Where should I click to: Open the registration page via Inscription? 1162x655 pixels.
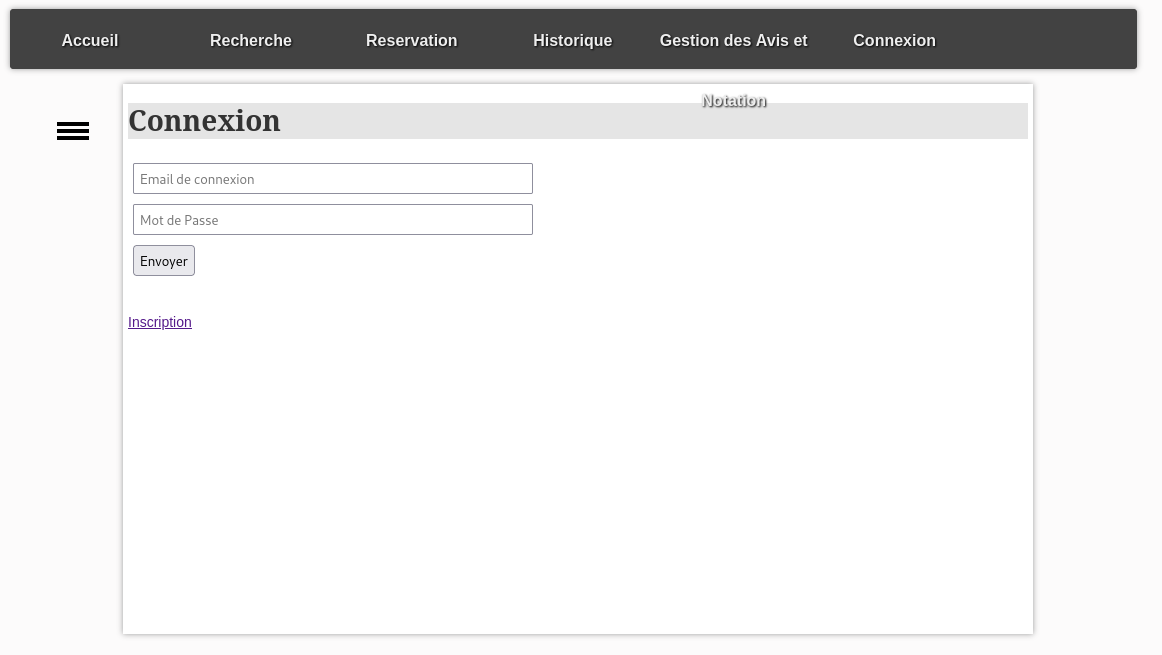click(x=160, y=322)
